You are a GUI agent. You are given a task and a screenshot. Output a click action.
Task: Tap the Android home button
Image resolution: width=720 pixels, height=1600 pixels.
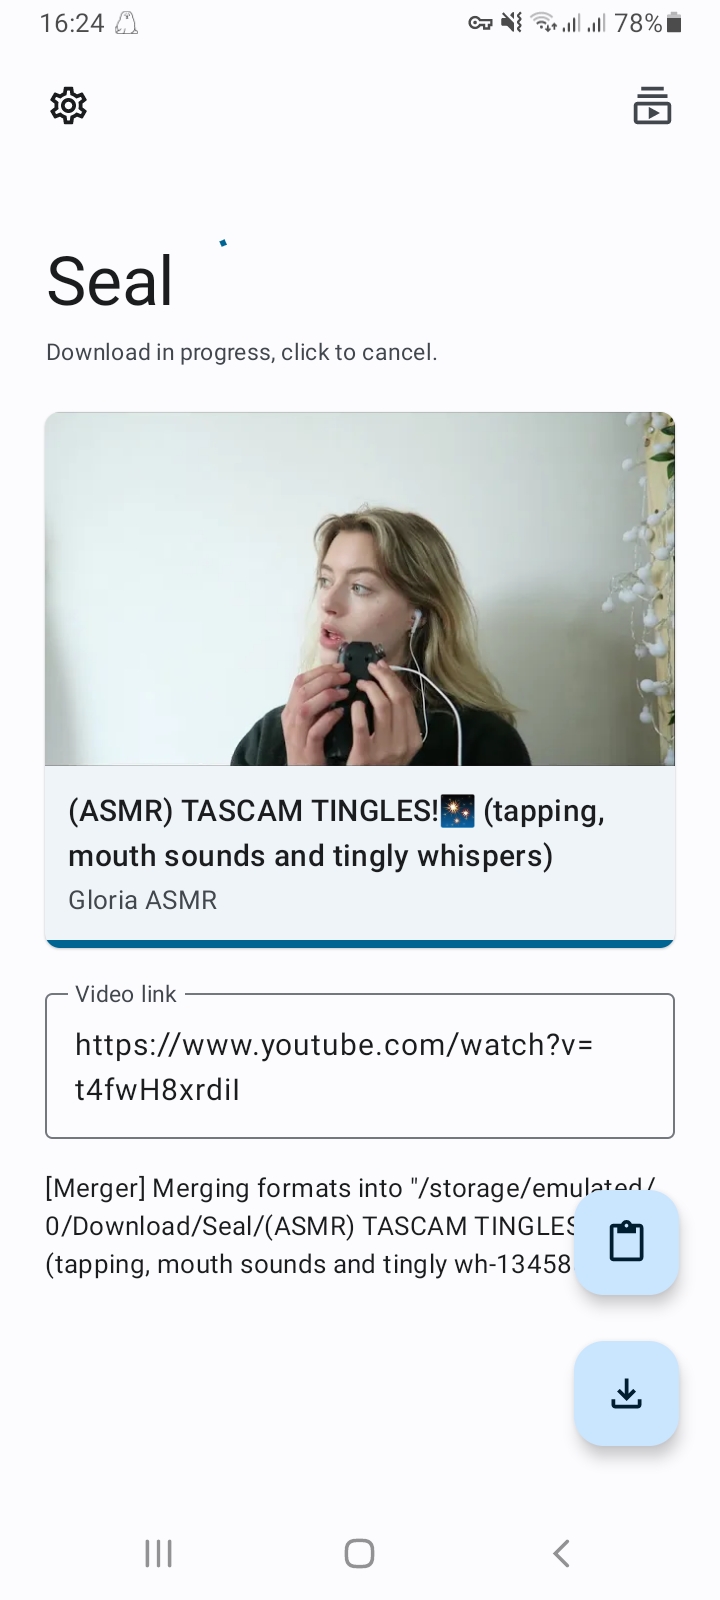pos(359,1553)
